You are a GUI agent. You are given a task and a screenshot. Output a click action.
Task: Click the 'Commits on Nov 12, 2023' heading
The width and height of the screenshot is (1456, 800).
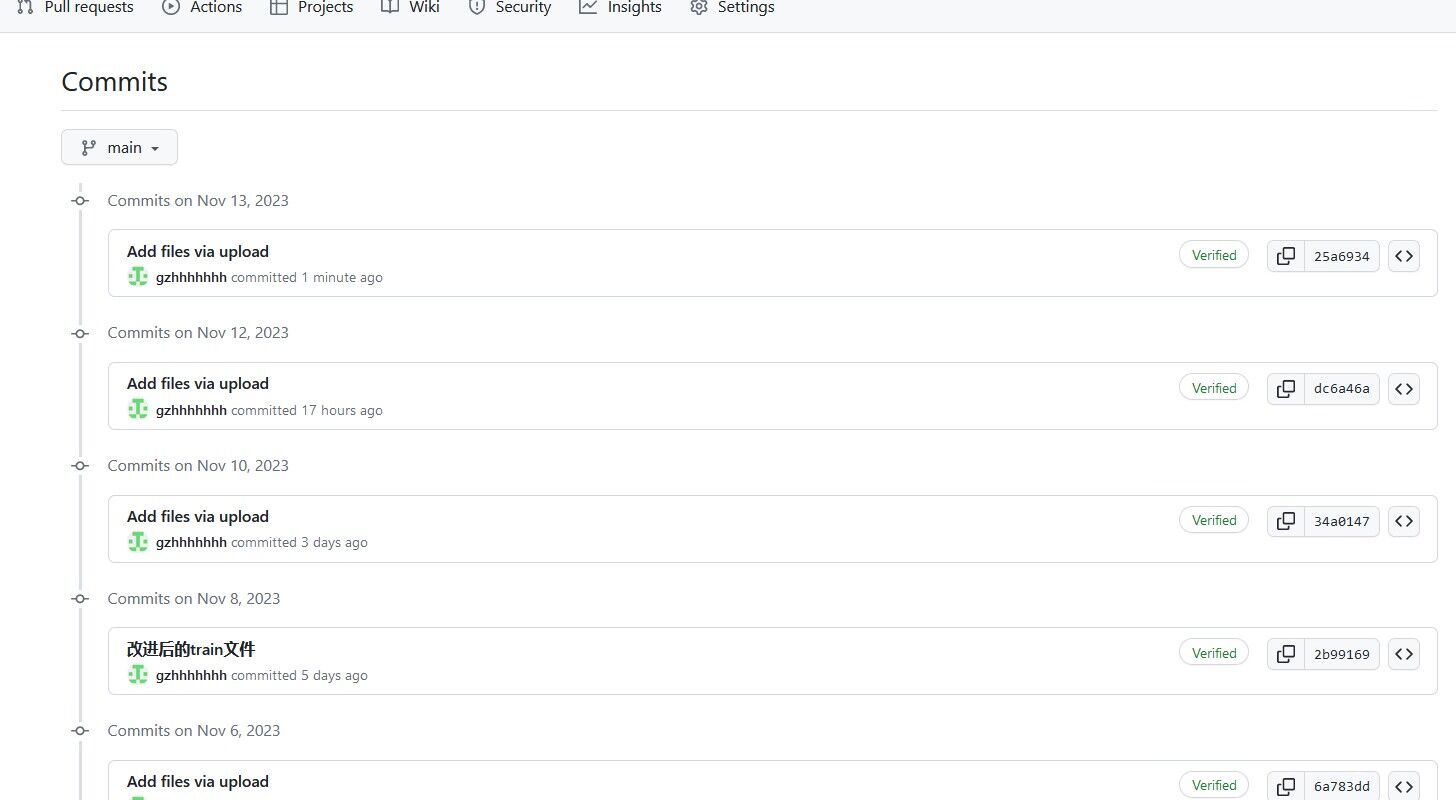pyautogui.click(x=198, y=333)
